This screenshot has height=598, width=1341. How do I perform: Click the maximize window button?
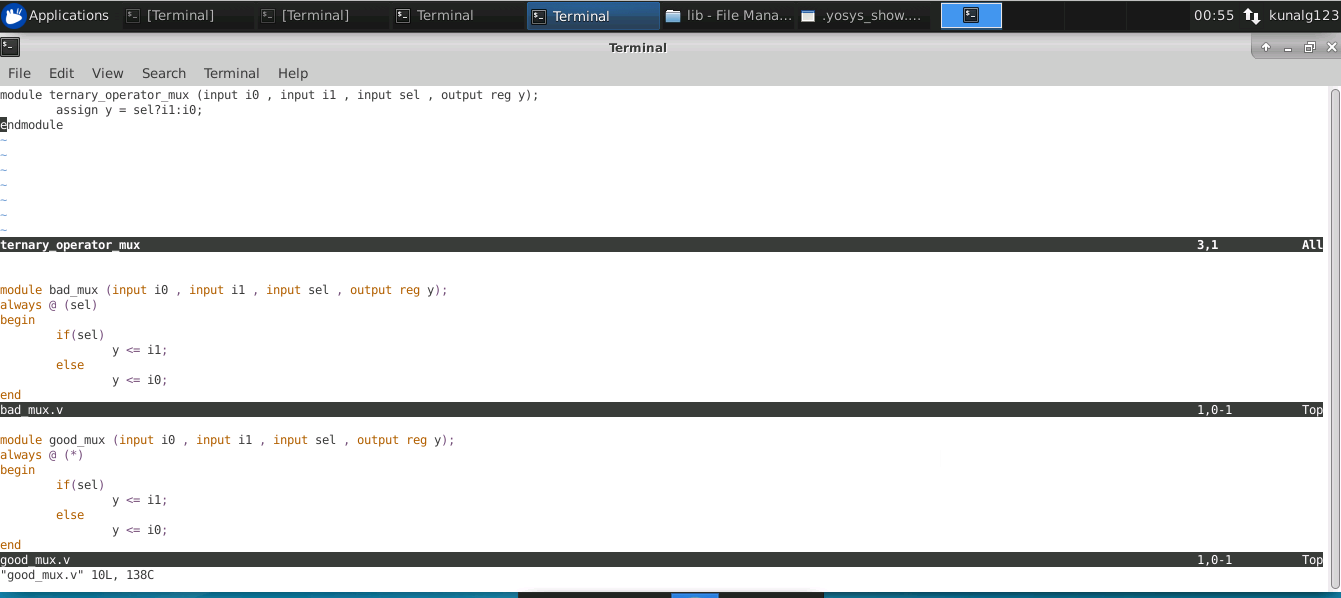click(x=1309, y=47)
